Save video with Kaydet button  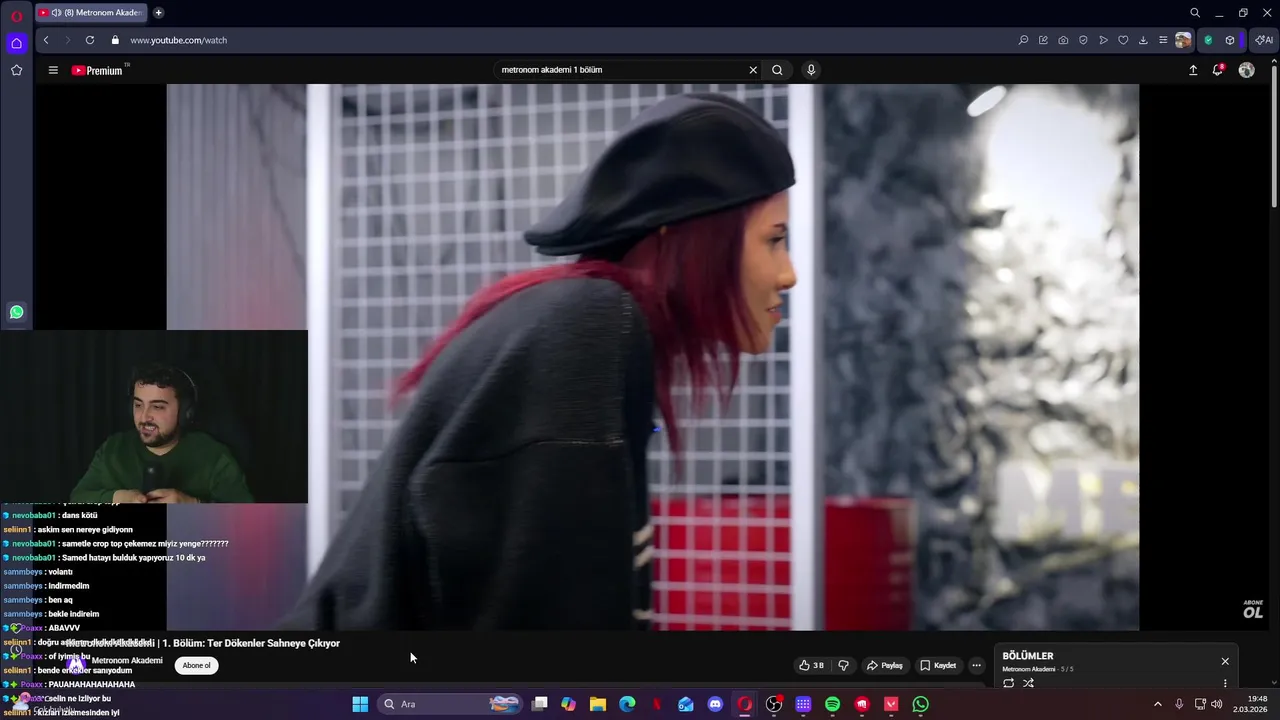coord(938,665)
